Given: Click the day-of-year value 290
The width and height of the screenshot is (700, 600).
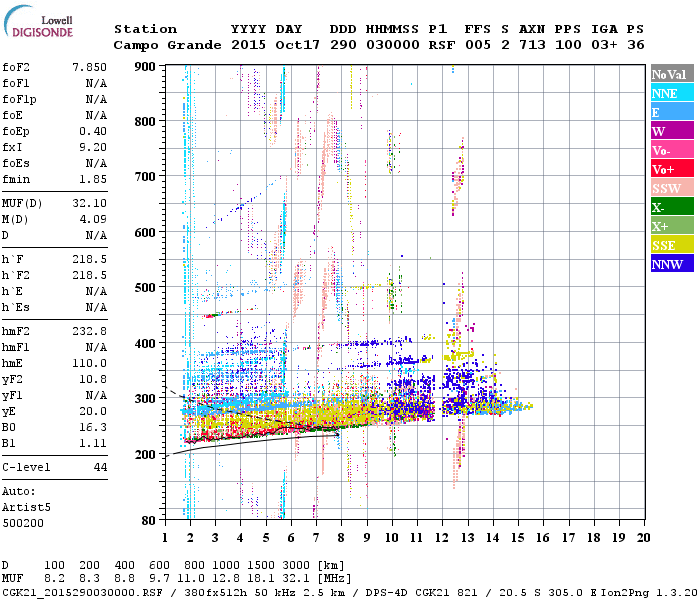Looking at the screenshot, I should pyautogui.click(x=343, y=45).
